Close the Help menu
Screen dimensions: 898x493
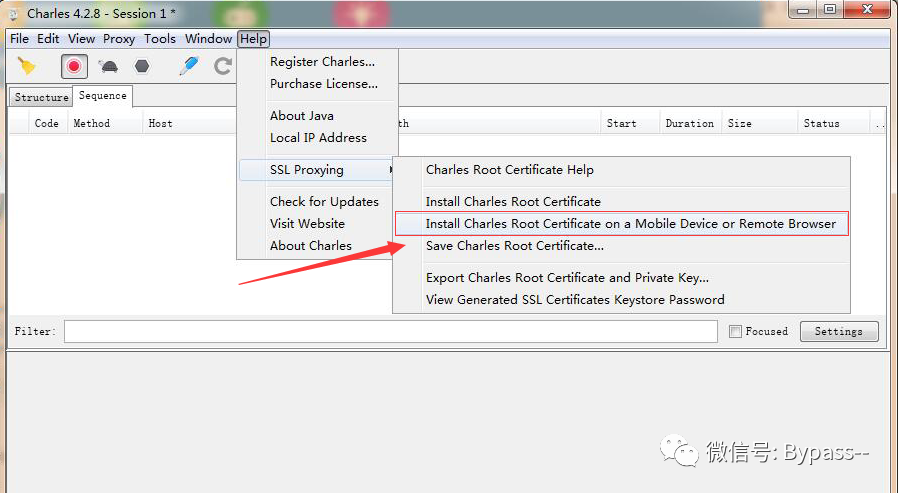point(254,39)
